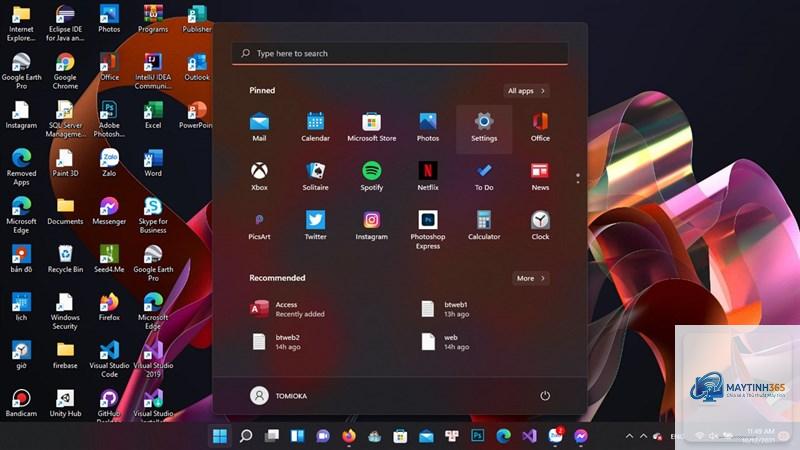Viewport: 800px width, 450px height.
Task: Select the Word desktop shortcut
Action: click(x=153, y=162)
